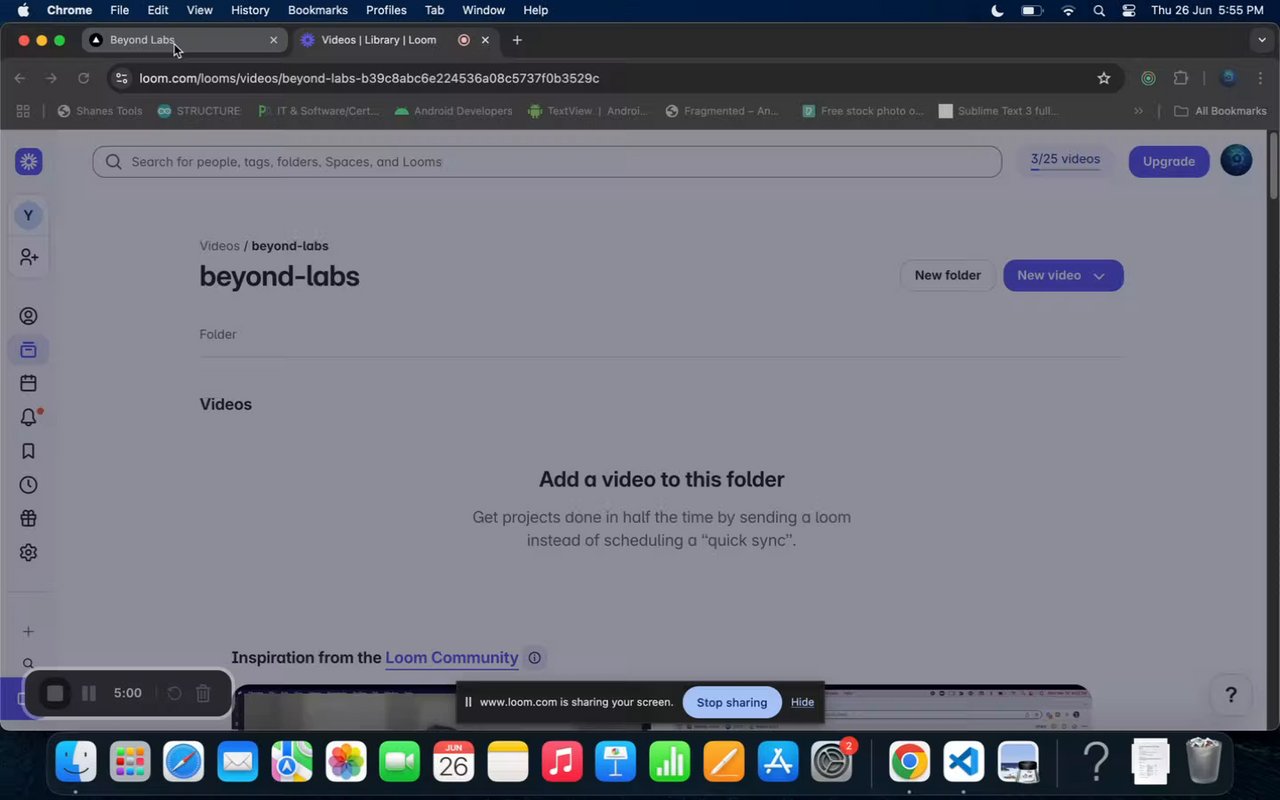Open the clock history icon
The image size is (1280, 800).
(29, 485)
